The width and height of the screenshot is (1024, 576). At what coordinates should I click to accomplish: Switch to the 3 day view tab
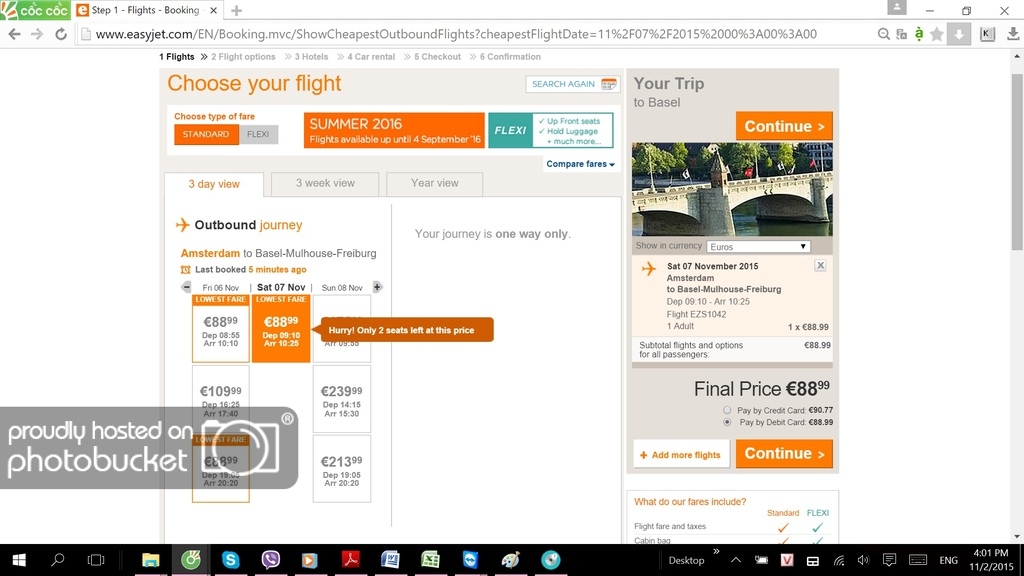(214, 184)
